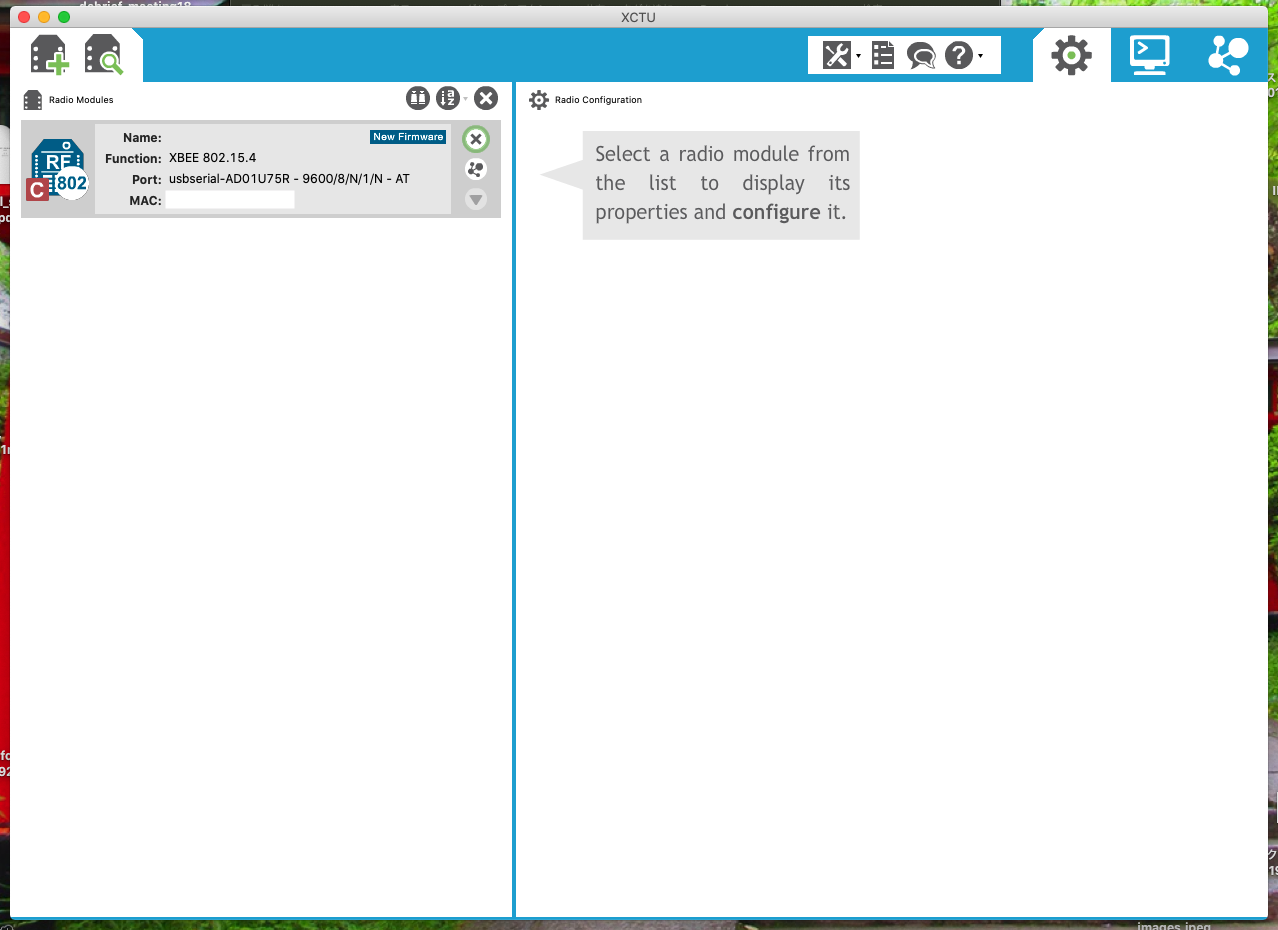Click the New Firmware badge
This screenshot has height=930, width=1278.
coord(408,137)
